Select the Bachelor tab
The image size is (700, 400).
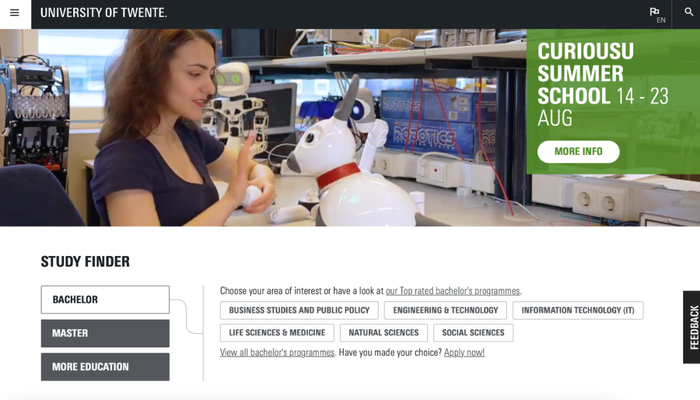(x=105, y=300)
